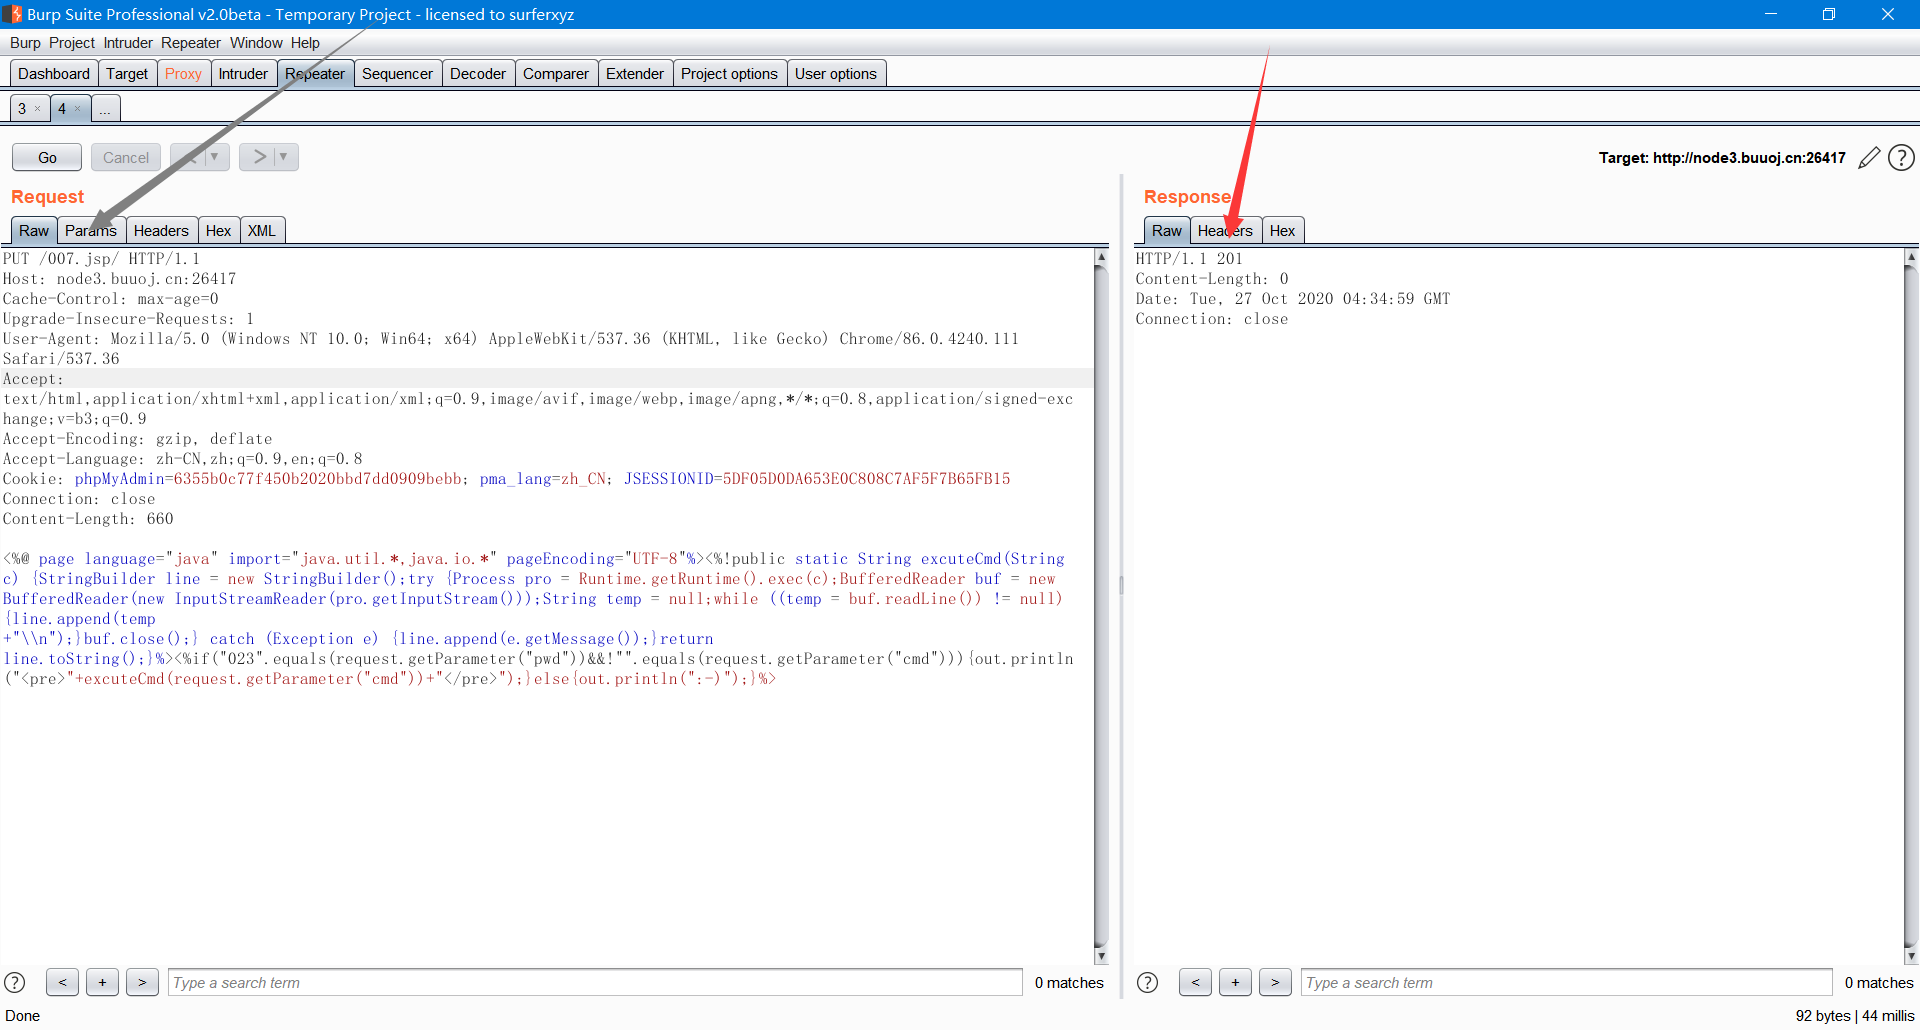The width and height of the screenshot is (1920, 1030).
Task: Focus the request search term field
Action: coord(595,982)
